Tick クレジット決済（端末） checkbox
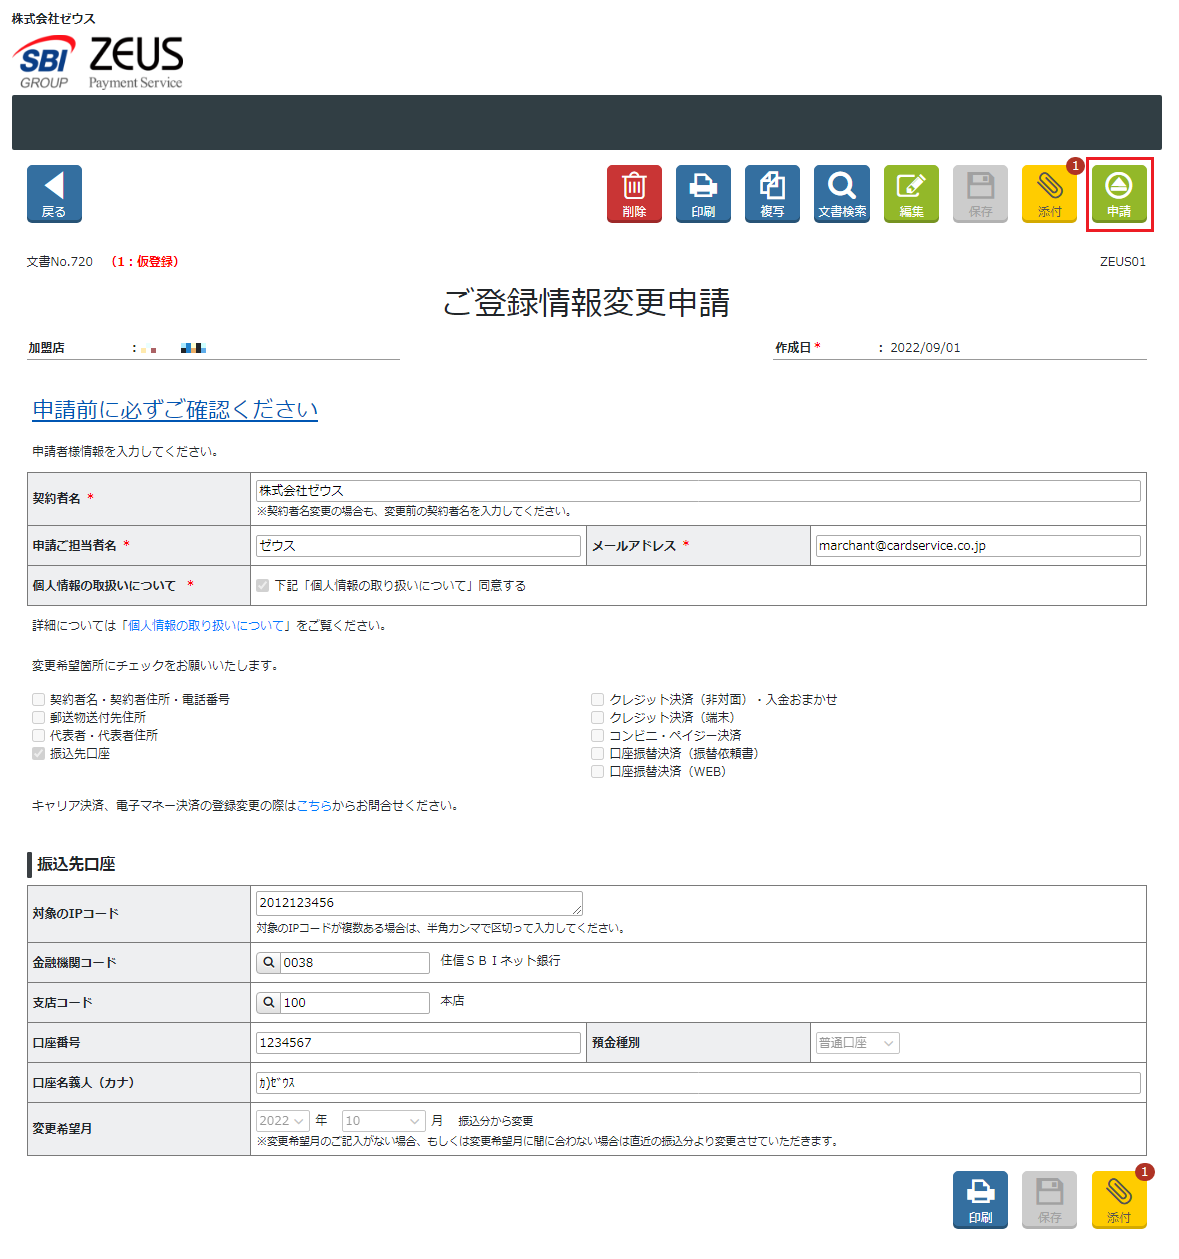This screenshot has height=1259, width=1179. (x=597, y=717)
